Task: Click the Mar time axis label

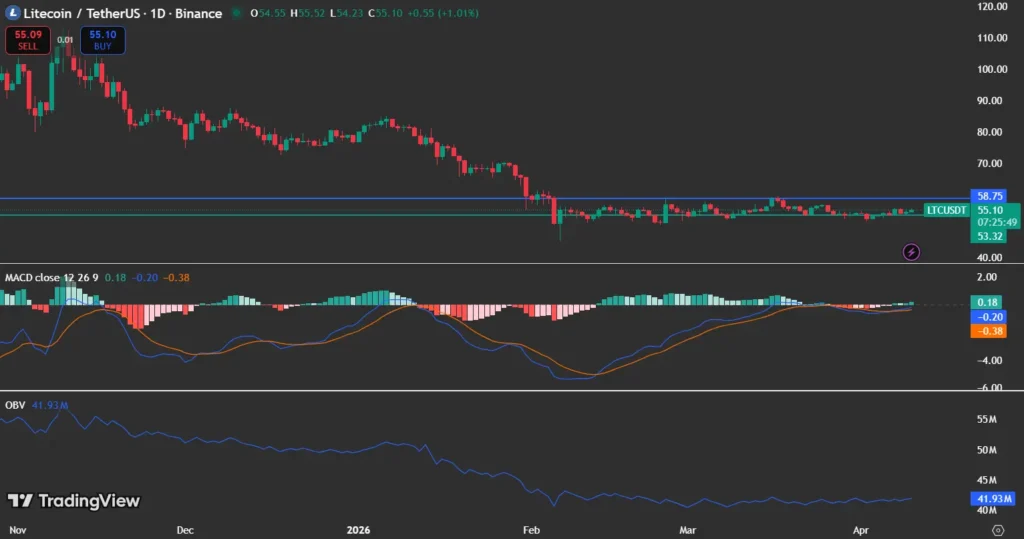Action: (688, 530)
